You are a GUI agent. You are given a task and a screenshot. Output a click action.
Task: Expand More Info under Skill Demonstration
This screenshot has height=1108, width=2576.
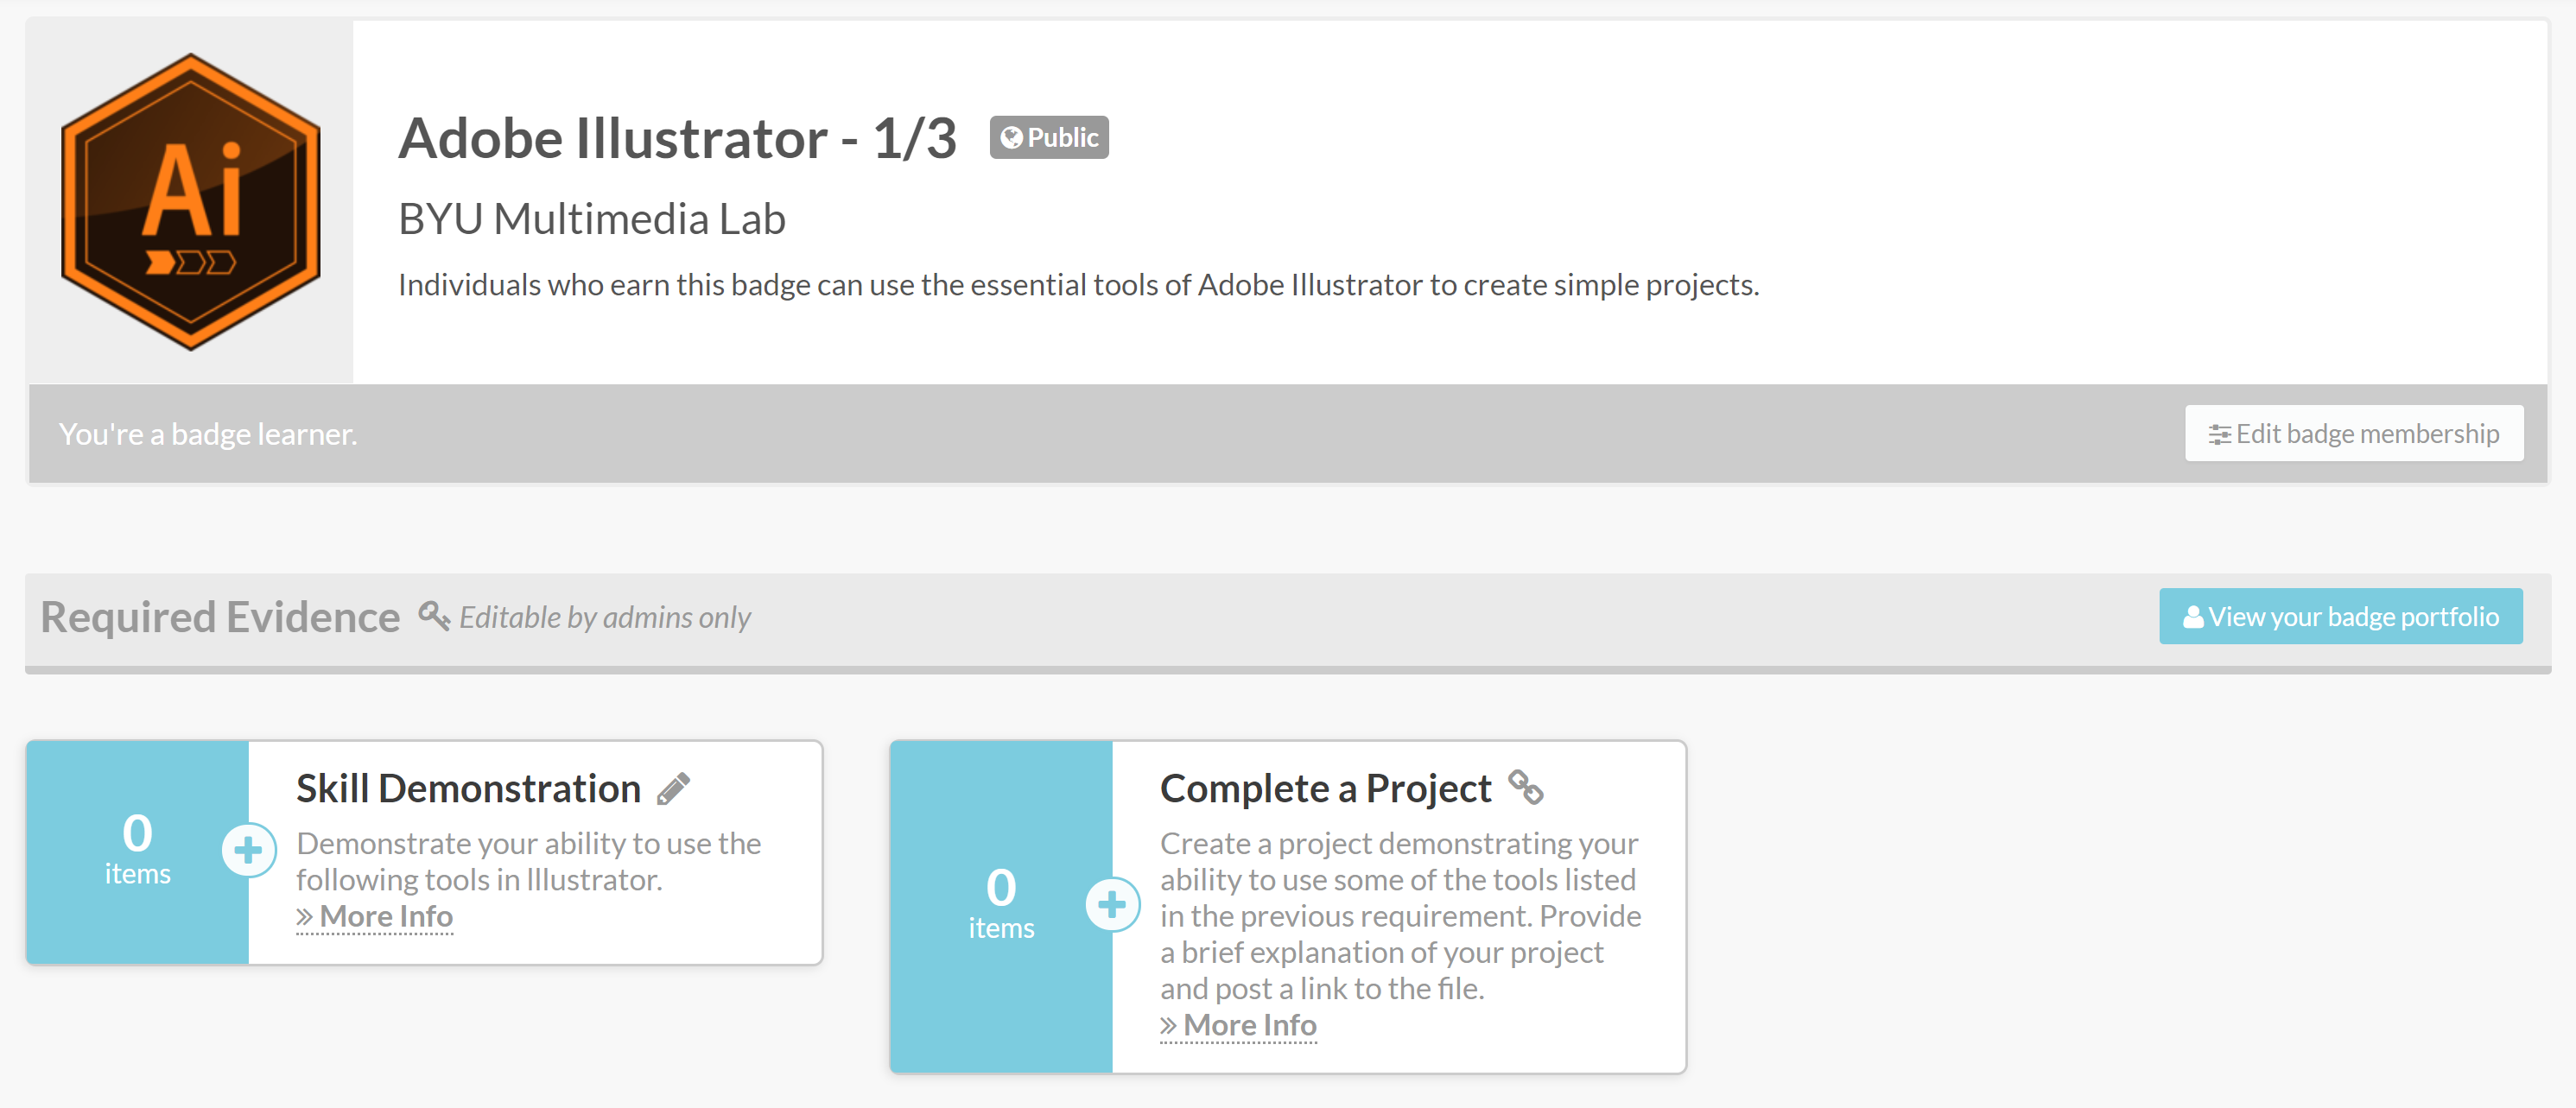point(386,916)
